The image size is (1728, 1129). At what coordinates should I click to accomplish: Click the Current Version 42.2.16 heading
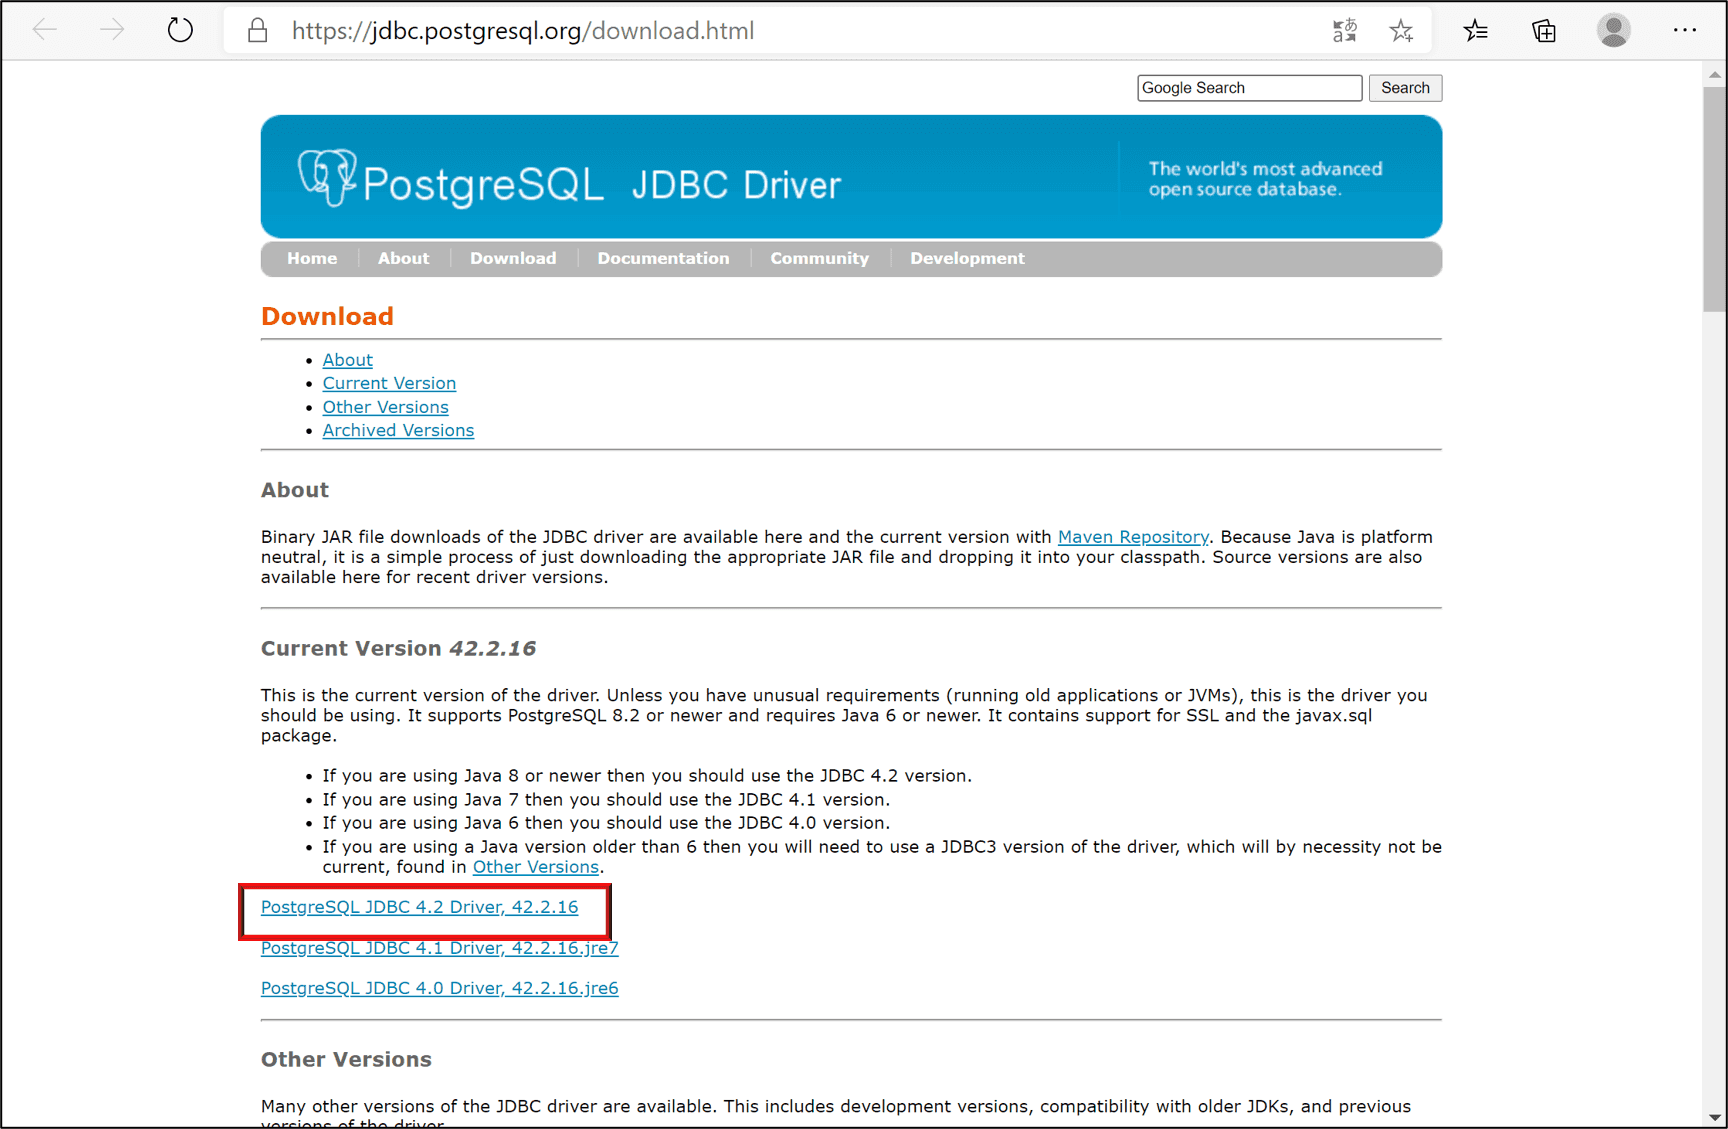[398, 648]
